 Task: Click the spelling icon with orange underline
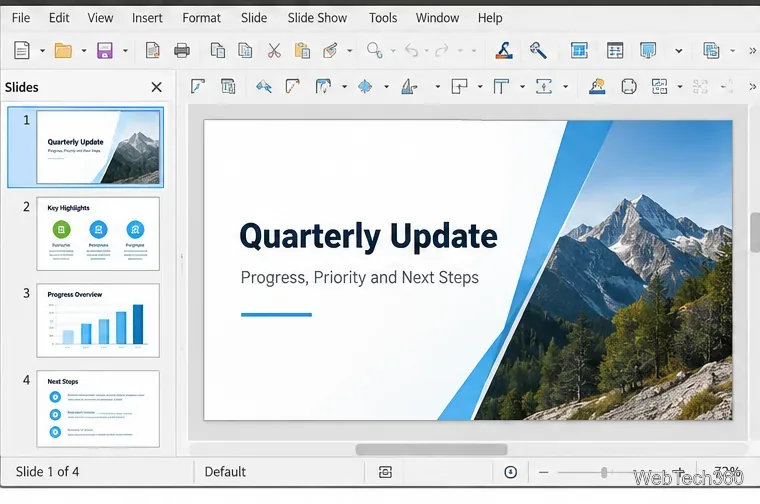click(504, 50)
